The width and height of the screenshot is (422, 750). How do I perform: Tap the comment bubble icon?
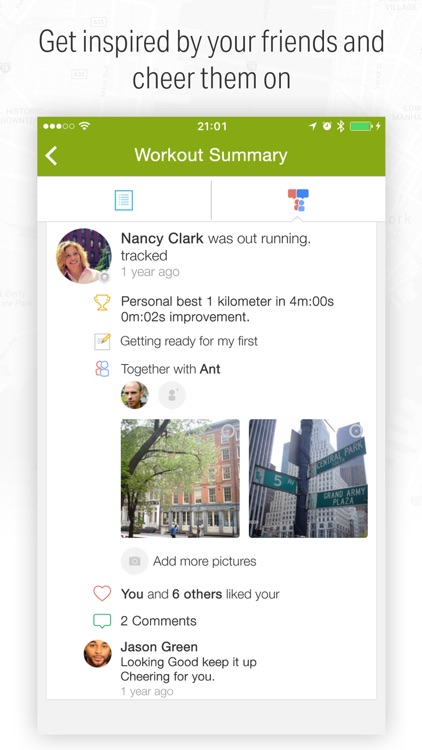point(102,621)
